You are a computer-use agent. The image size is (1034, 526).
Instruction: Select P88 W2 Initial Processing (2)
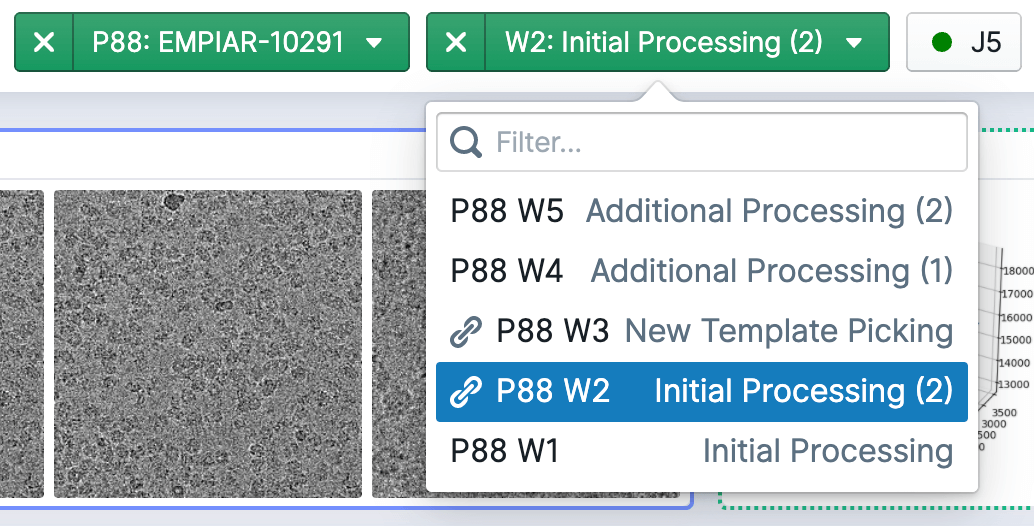702,392
